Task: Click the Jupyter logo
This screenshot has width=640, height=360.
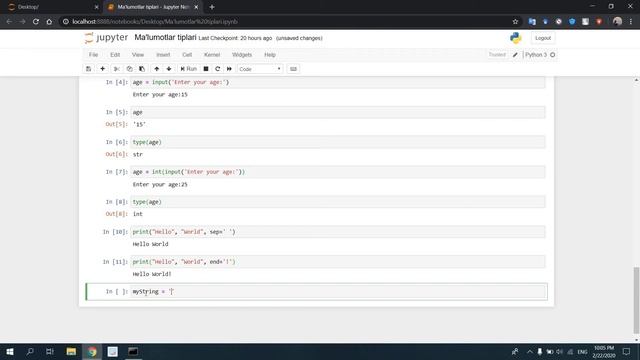Action: coord(107,38)
